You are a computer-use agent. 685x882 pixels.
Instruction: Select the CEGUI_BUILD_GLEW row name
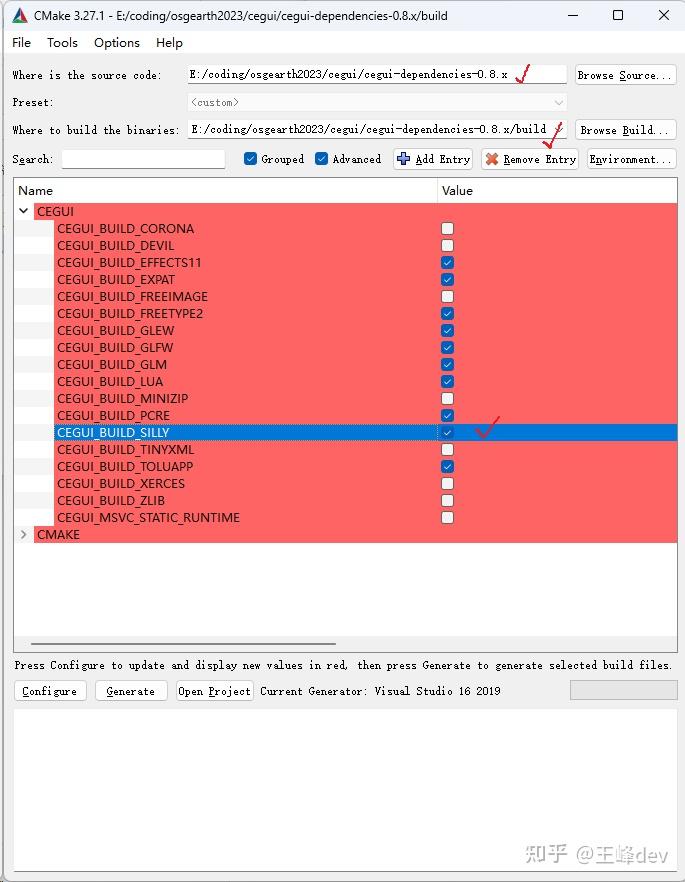115,330
